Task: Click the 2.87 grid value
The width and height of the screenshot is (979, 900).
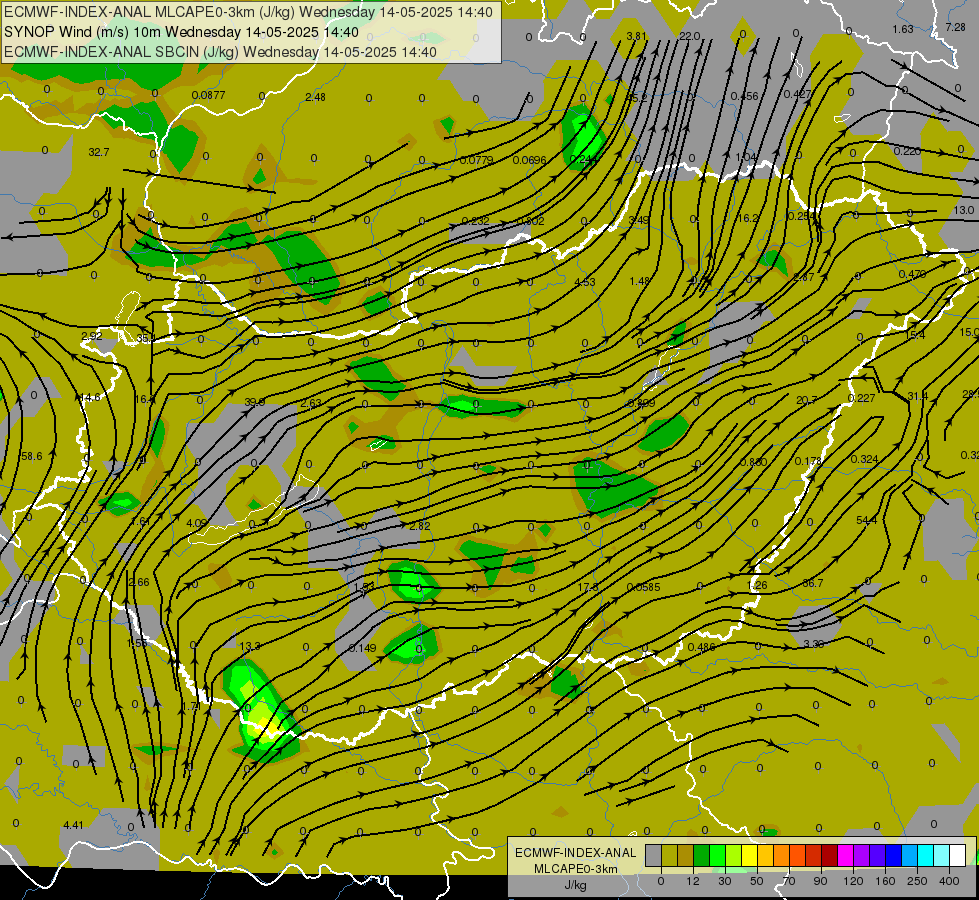Action: click(x=804, y=277)
